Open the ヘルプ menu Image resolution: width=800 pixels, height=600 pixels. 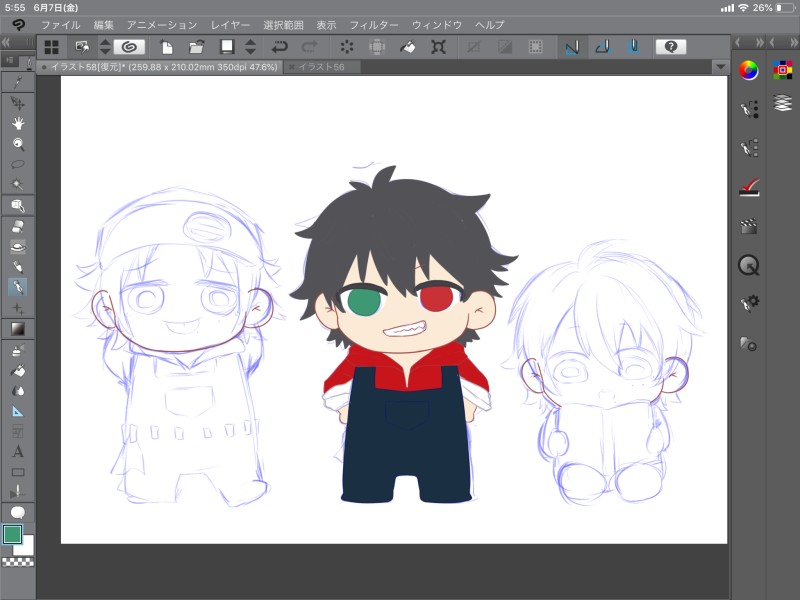coord(489,25)
